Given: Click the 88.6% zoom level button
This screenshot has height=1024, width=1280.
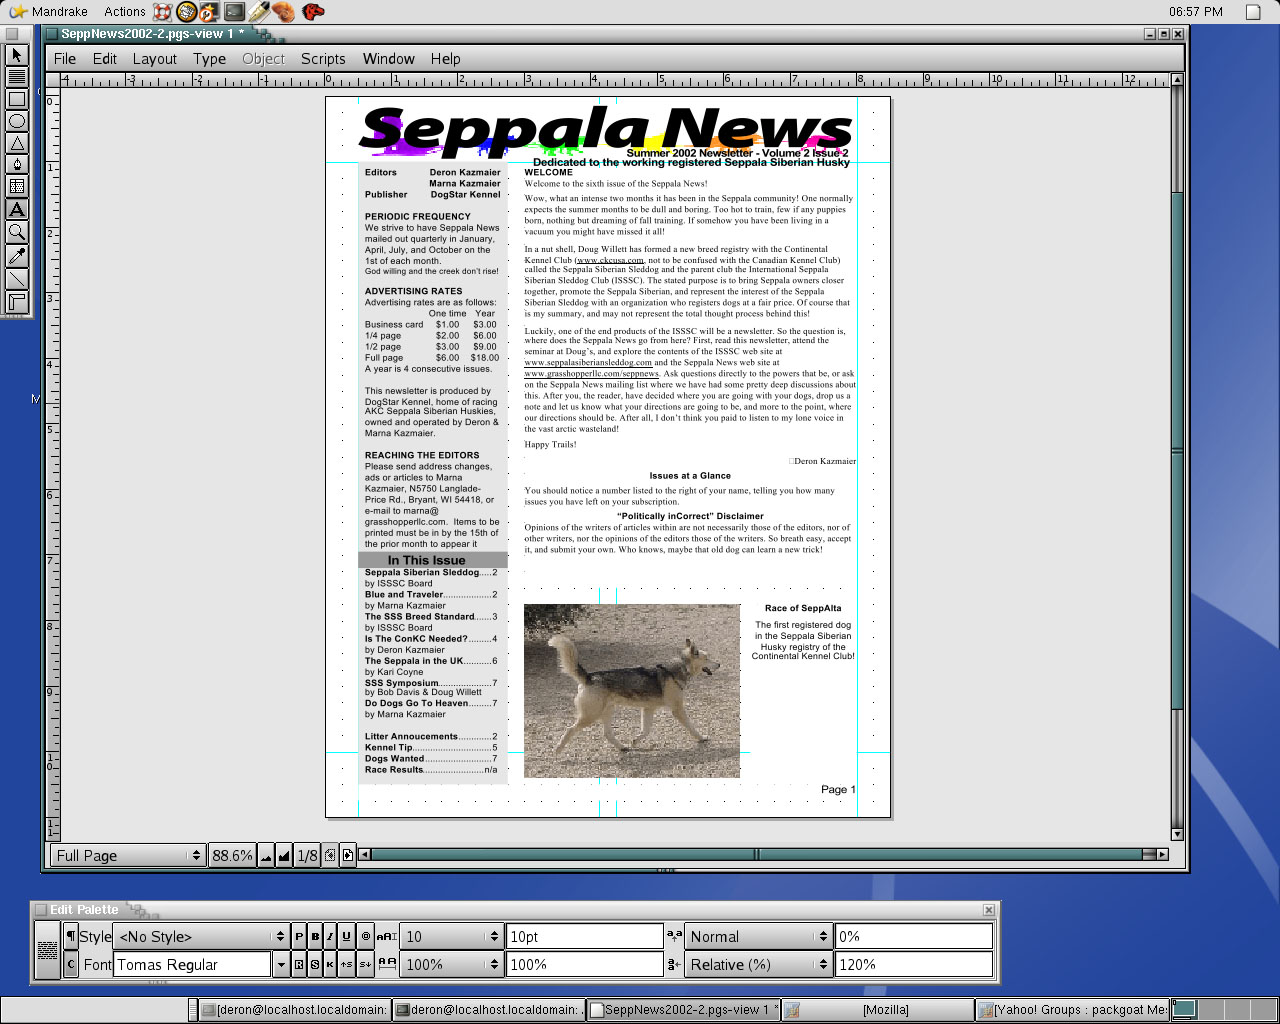Looking at the screenshot, I should 232,855.
